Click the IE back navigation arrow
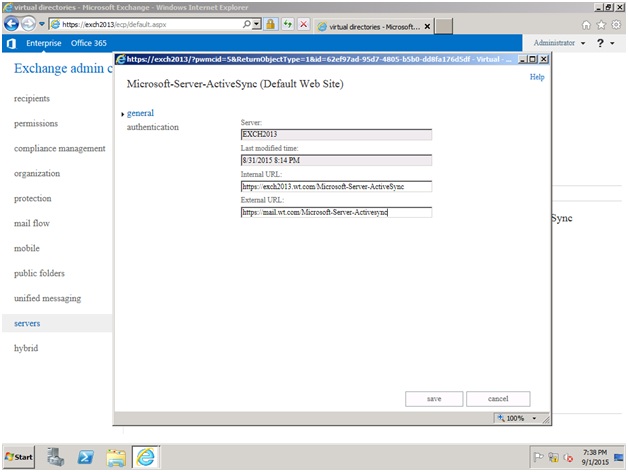628x472 pixels. pyautogui.click(x=12, y=24)
